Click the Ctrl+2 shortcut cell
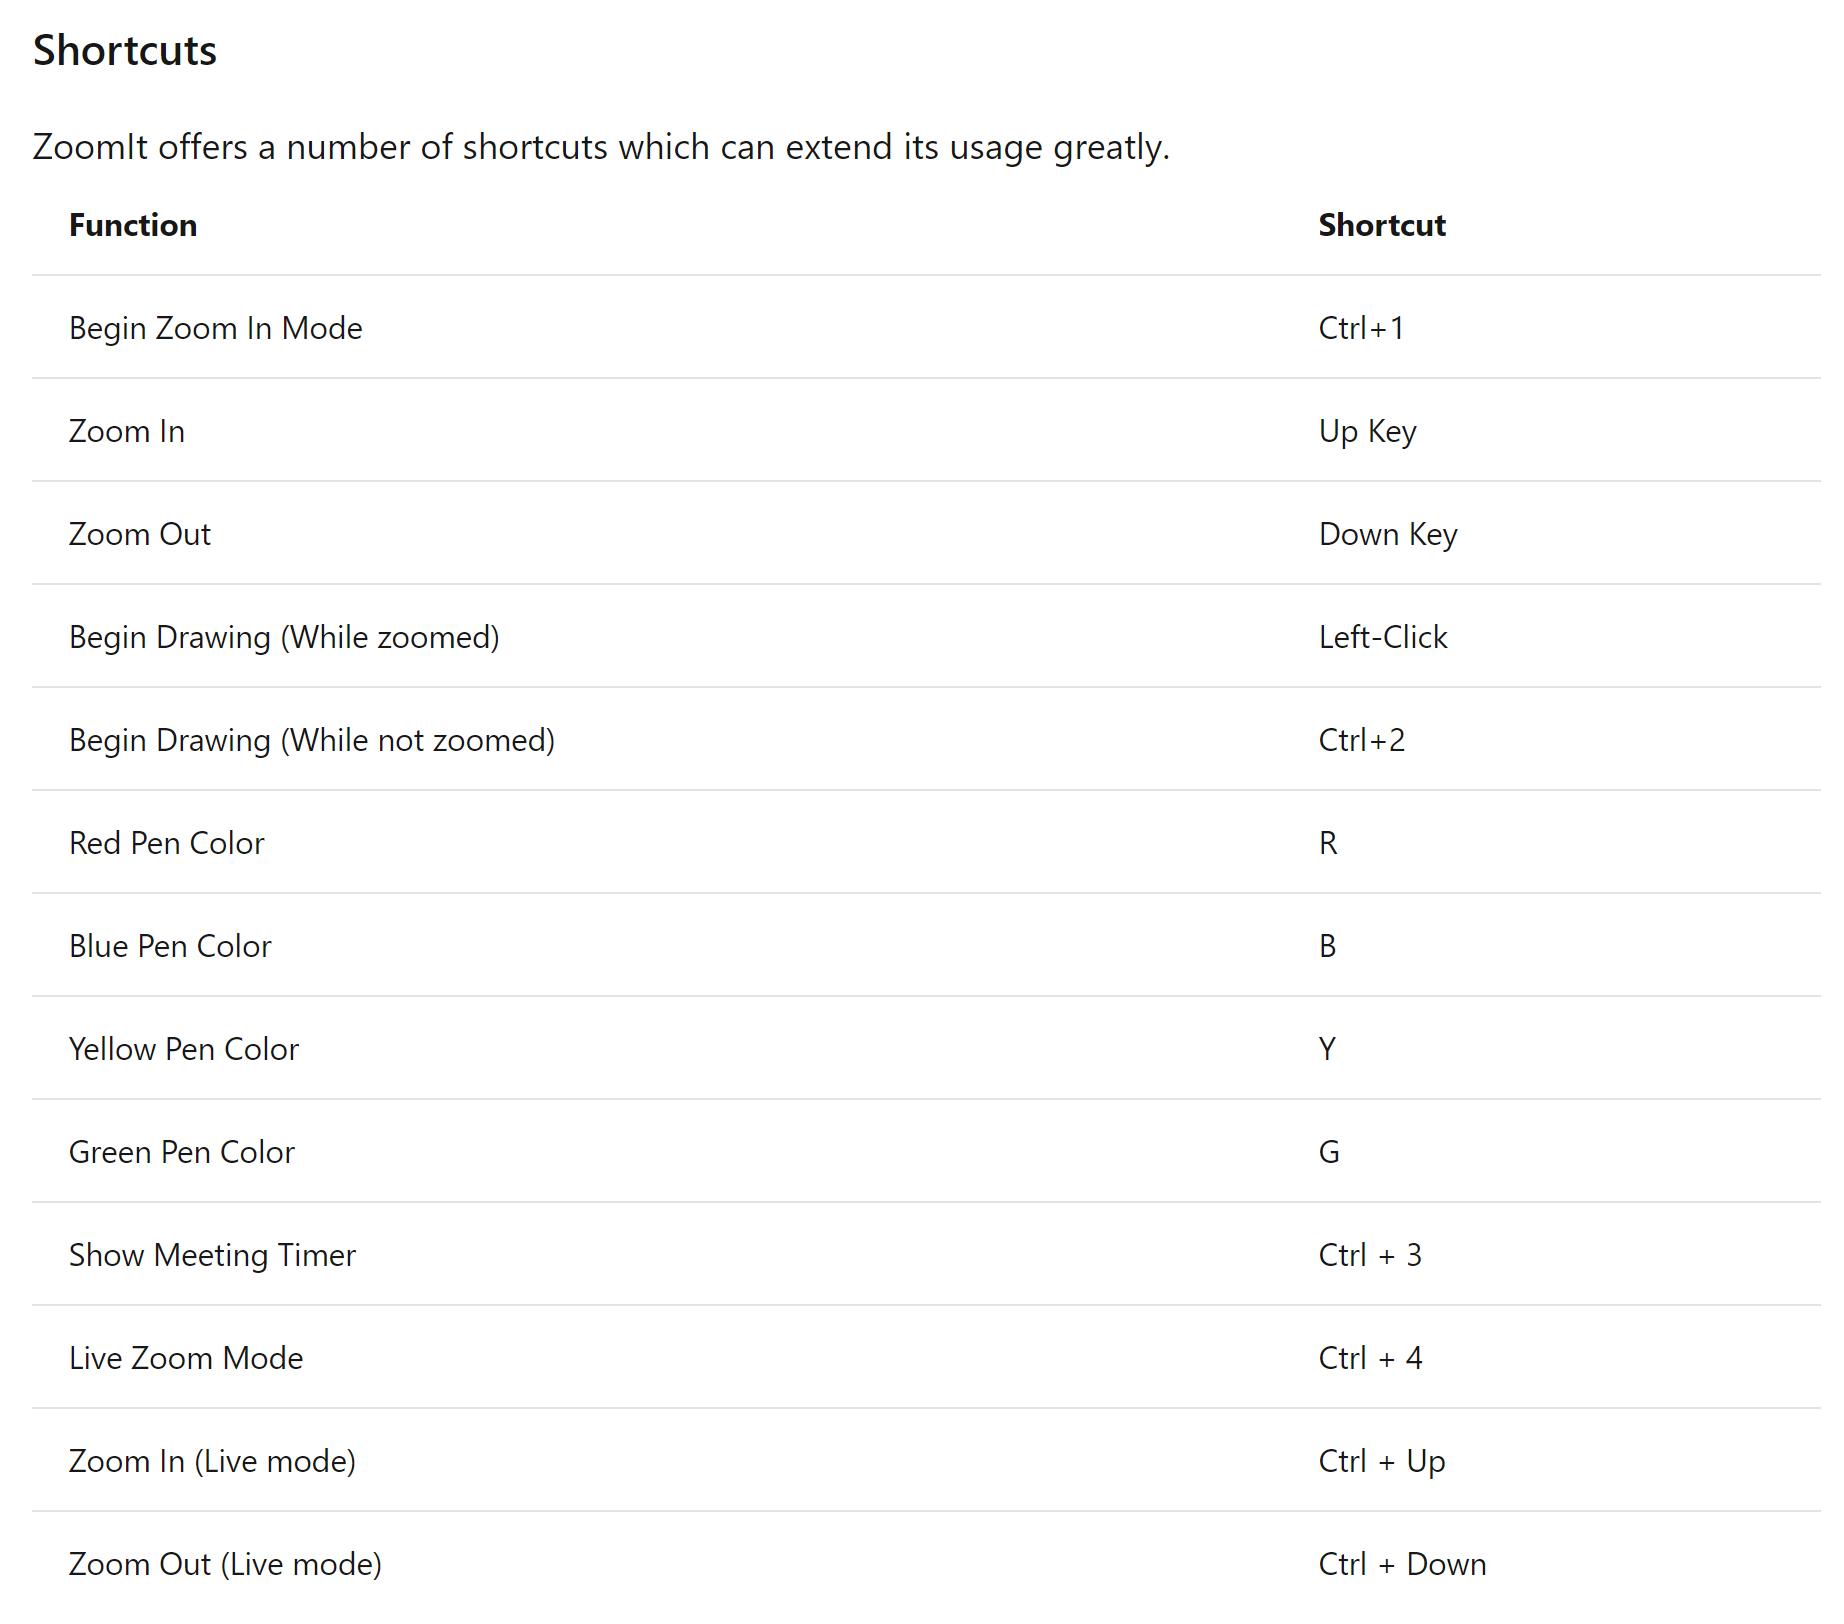This screenshot has width=1844, height=1624. (1362, 741)
